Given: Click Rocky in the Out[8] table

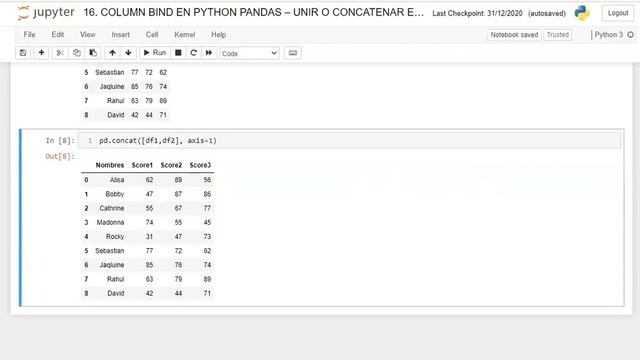Looking at the screenshot, I should (115, 237).
